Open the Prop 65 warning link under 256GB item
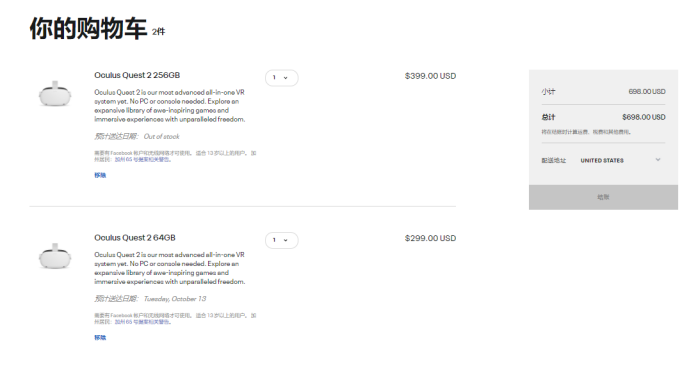 [142, 159]
